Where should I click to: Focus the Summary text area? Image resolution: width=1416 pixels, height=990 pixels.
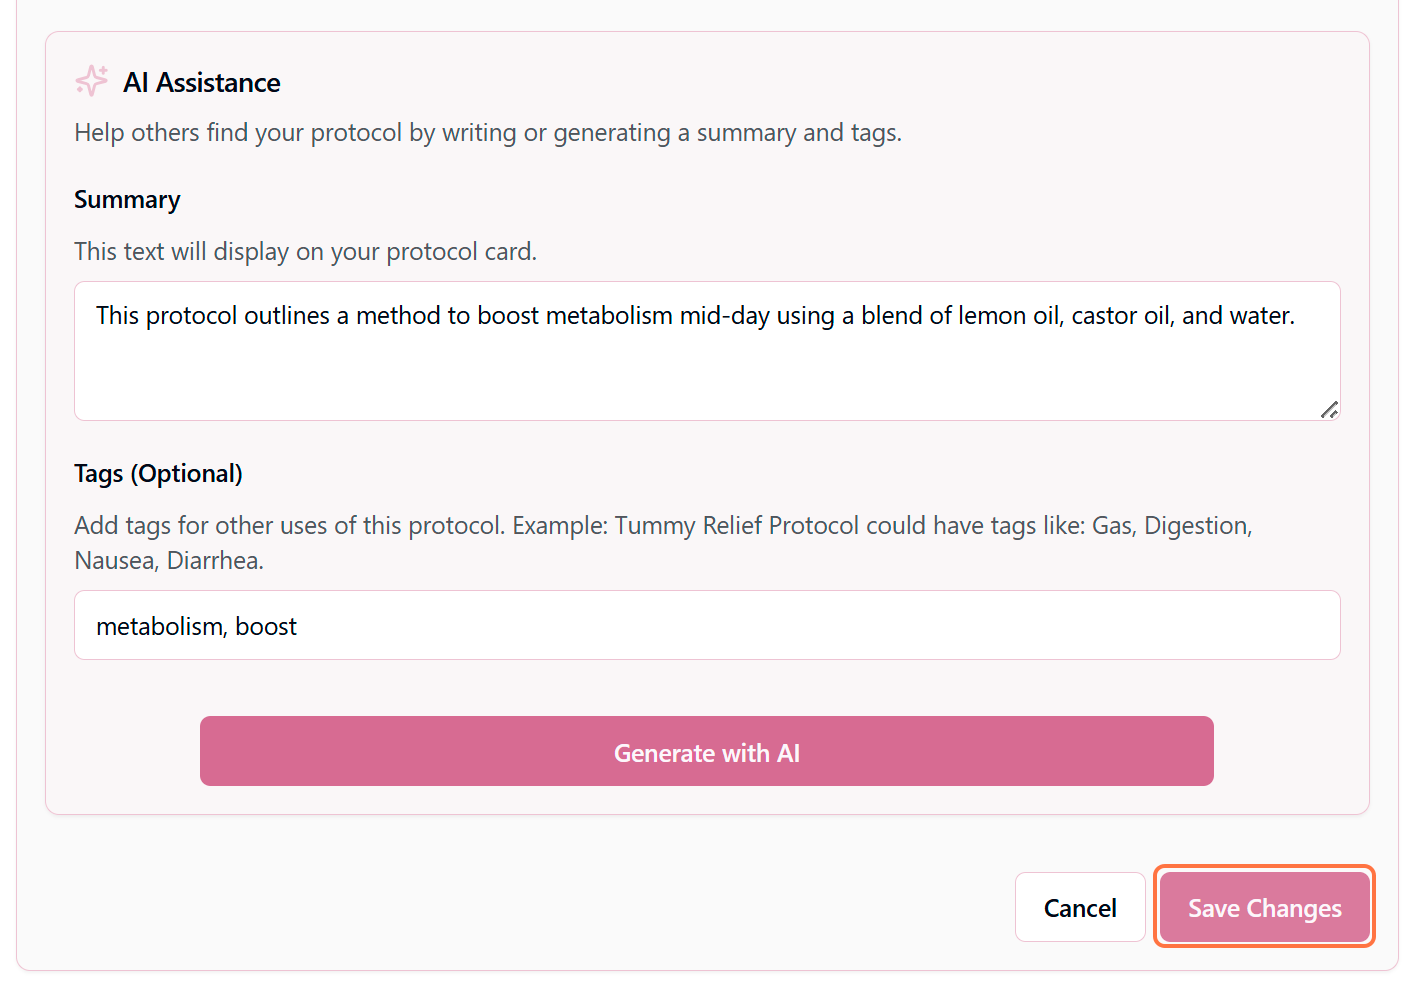point(706,365)
